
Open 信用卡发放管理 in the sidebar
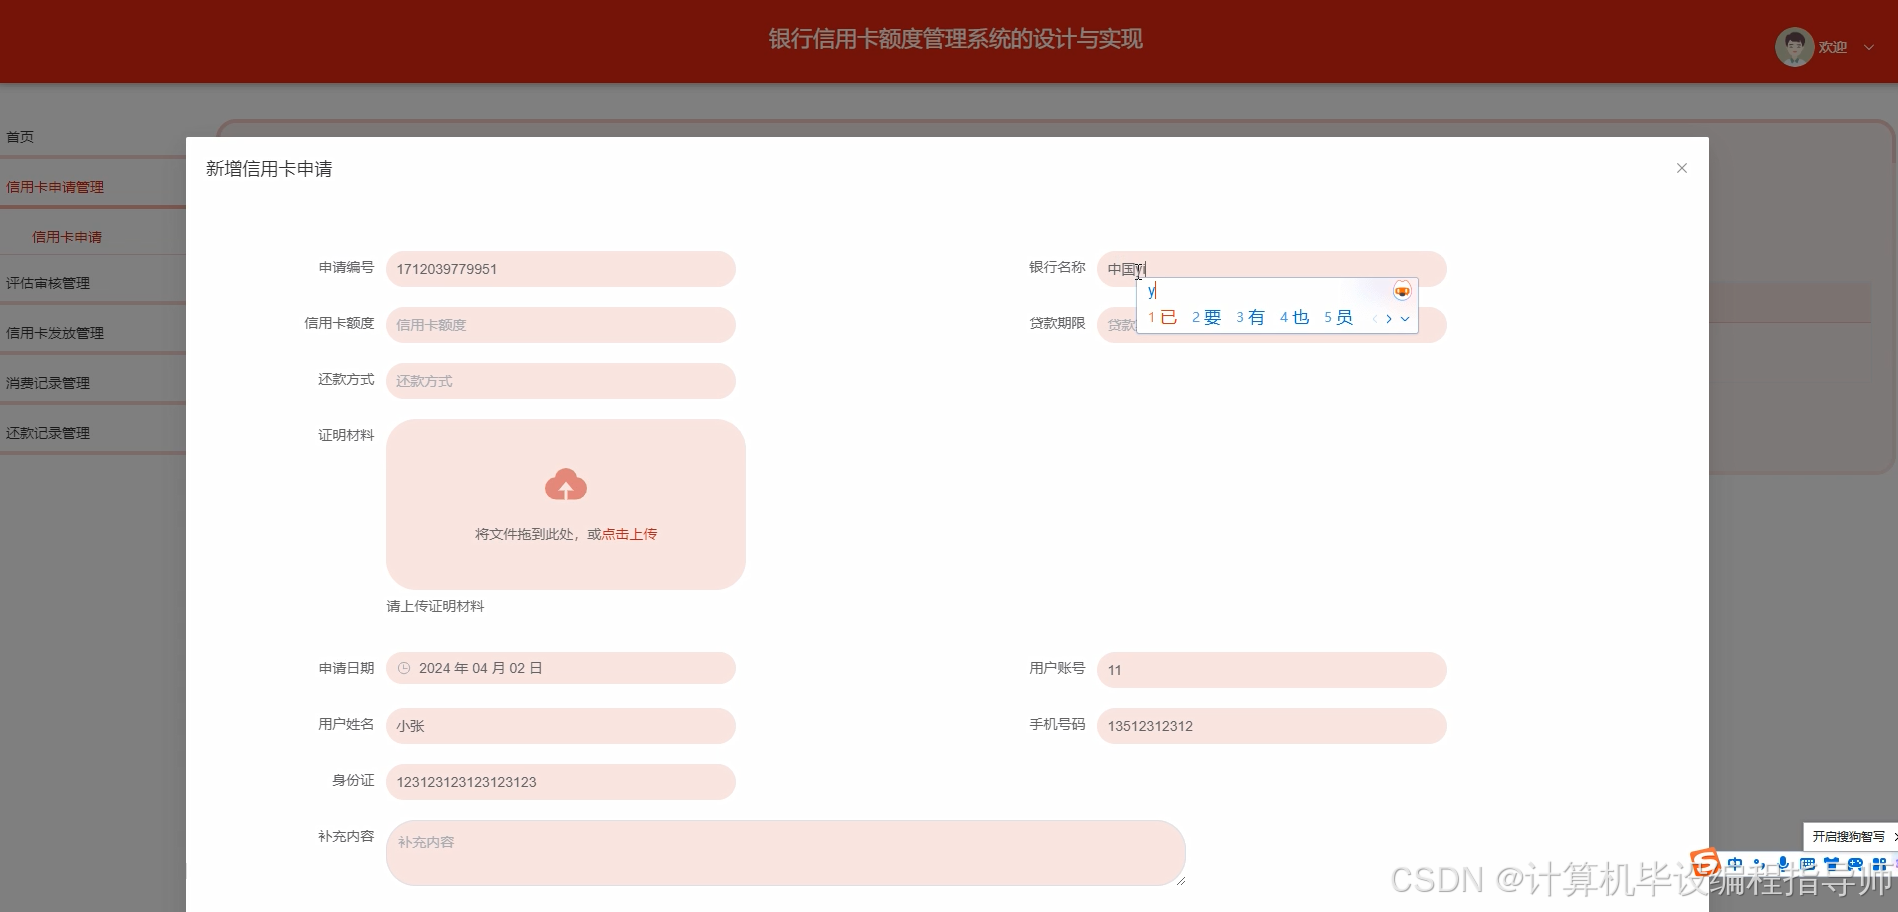[x=93, y=333]
